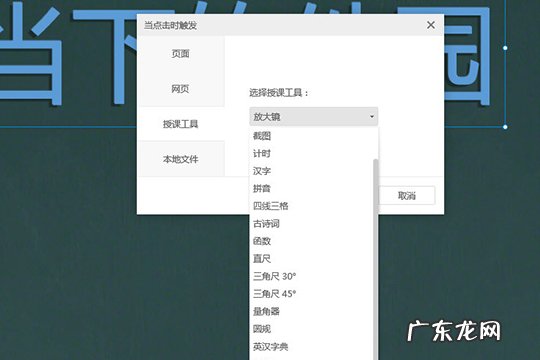Click the bottom-right text box resize handle
The image size is (540, 360).
click(505, 127)
